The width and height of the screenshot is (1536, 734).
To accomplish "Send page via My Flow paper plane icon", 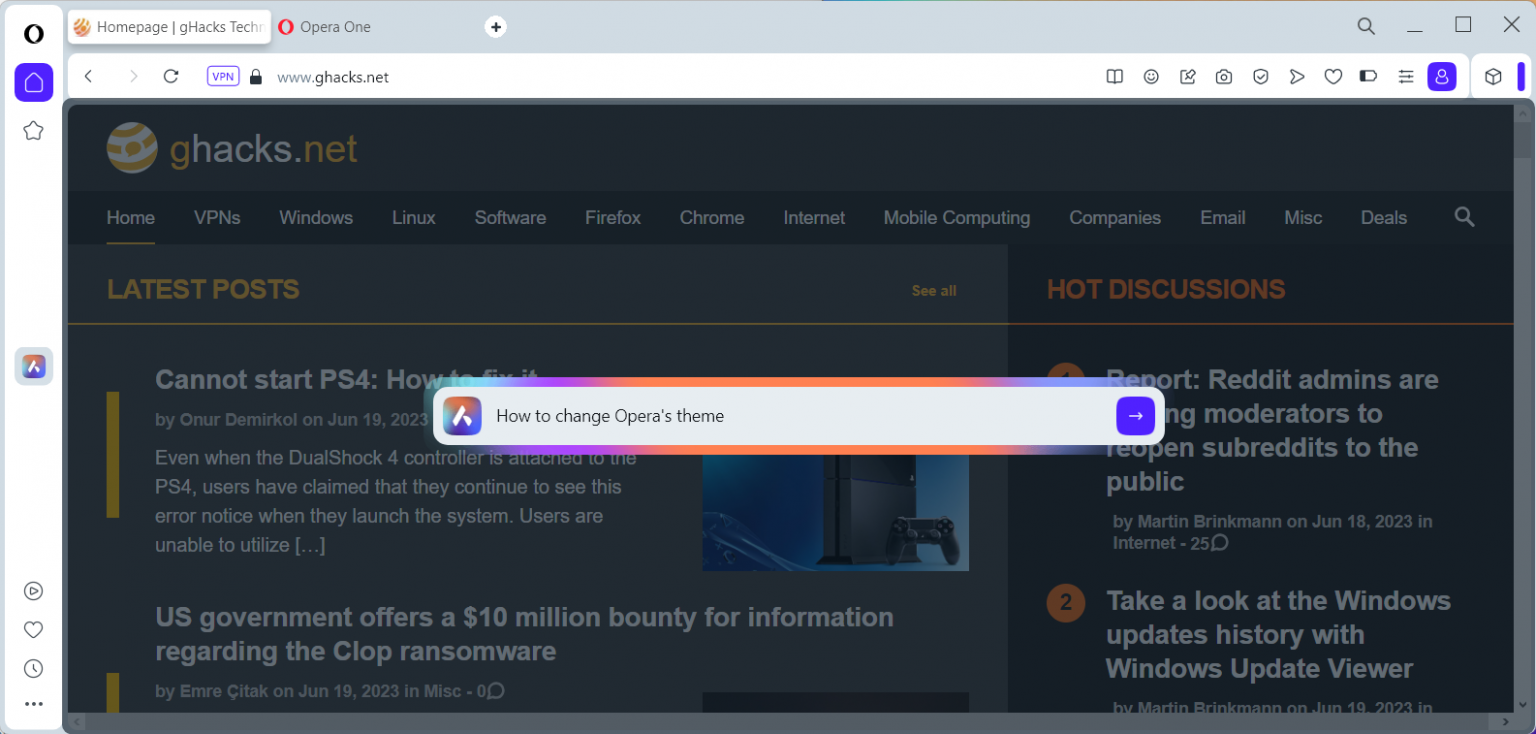I will pos(1297,76).
